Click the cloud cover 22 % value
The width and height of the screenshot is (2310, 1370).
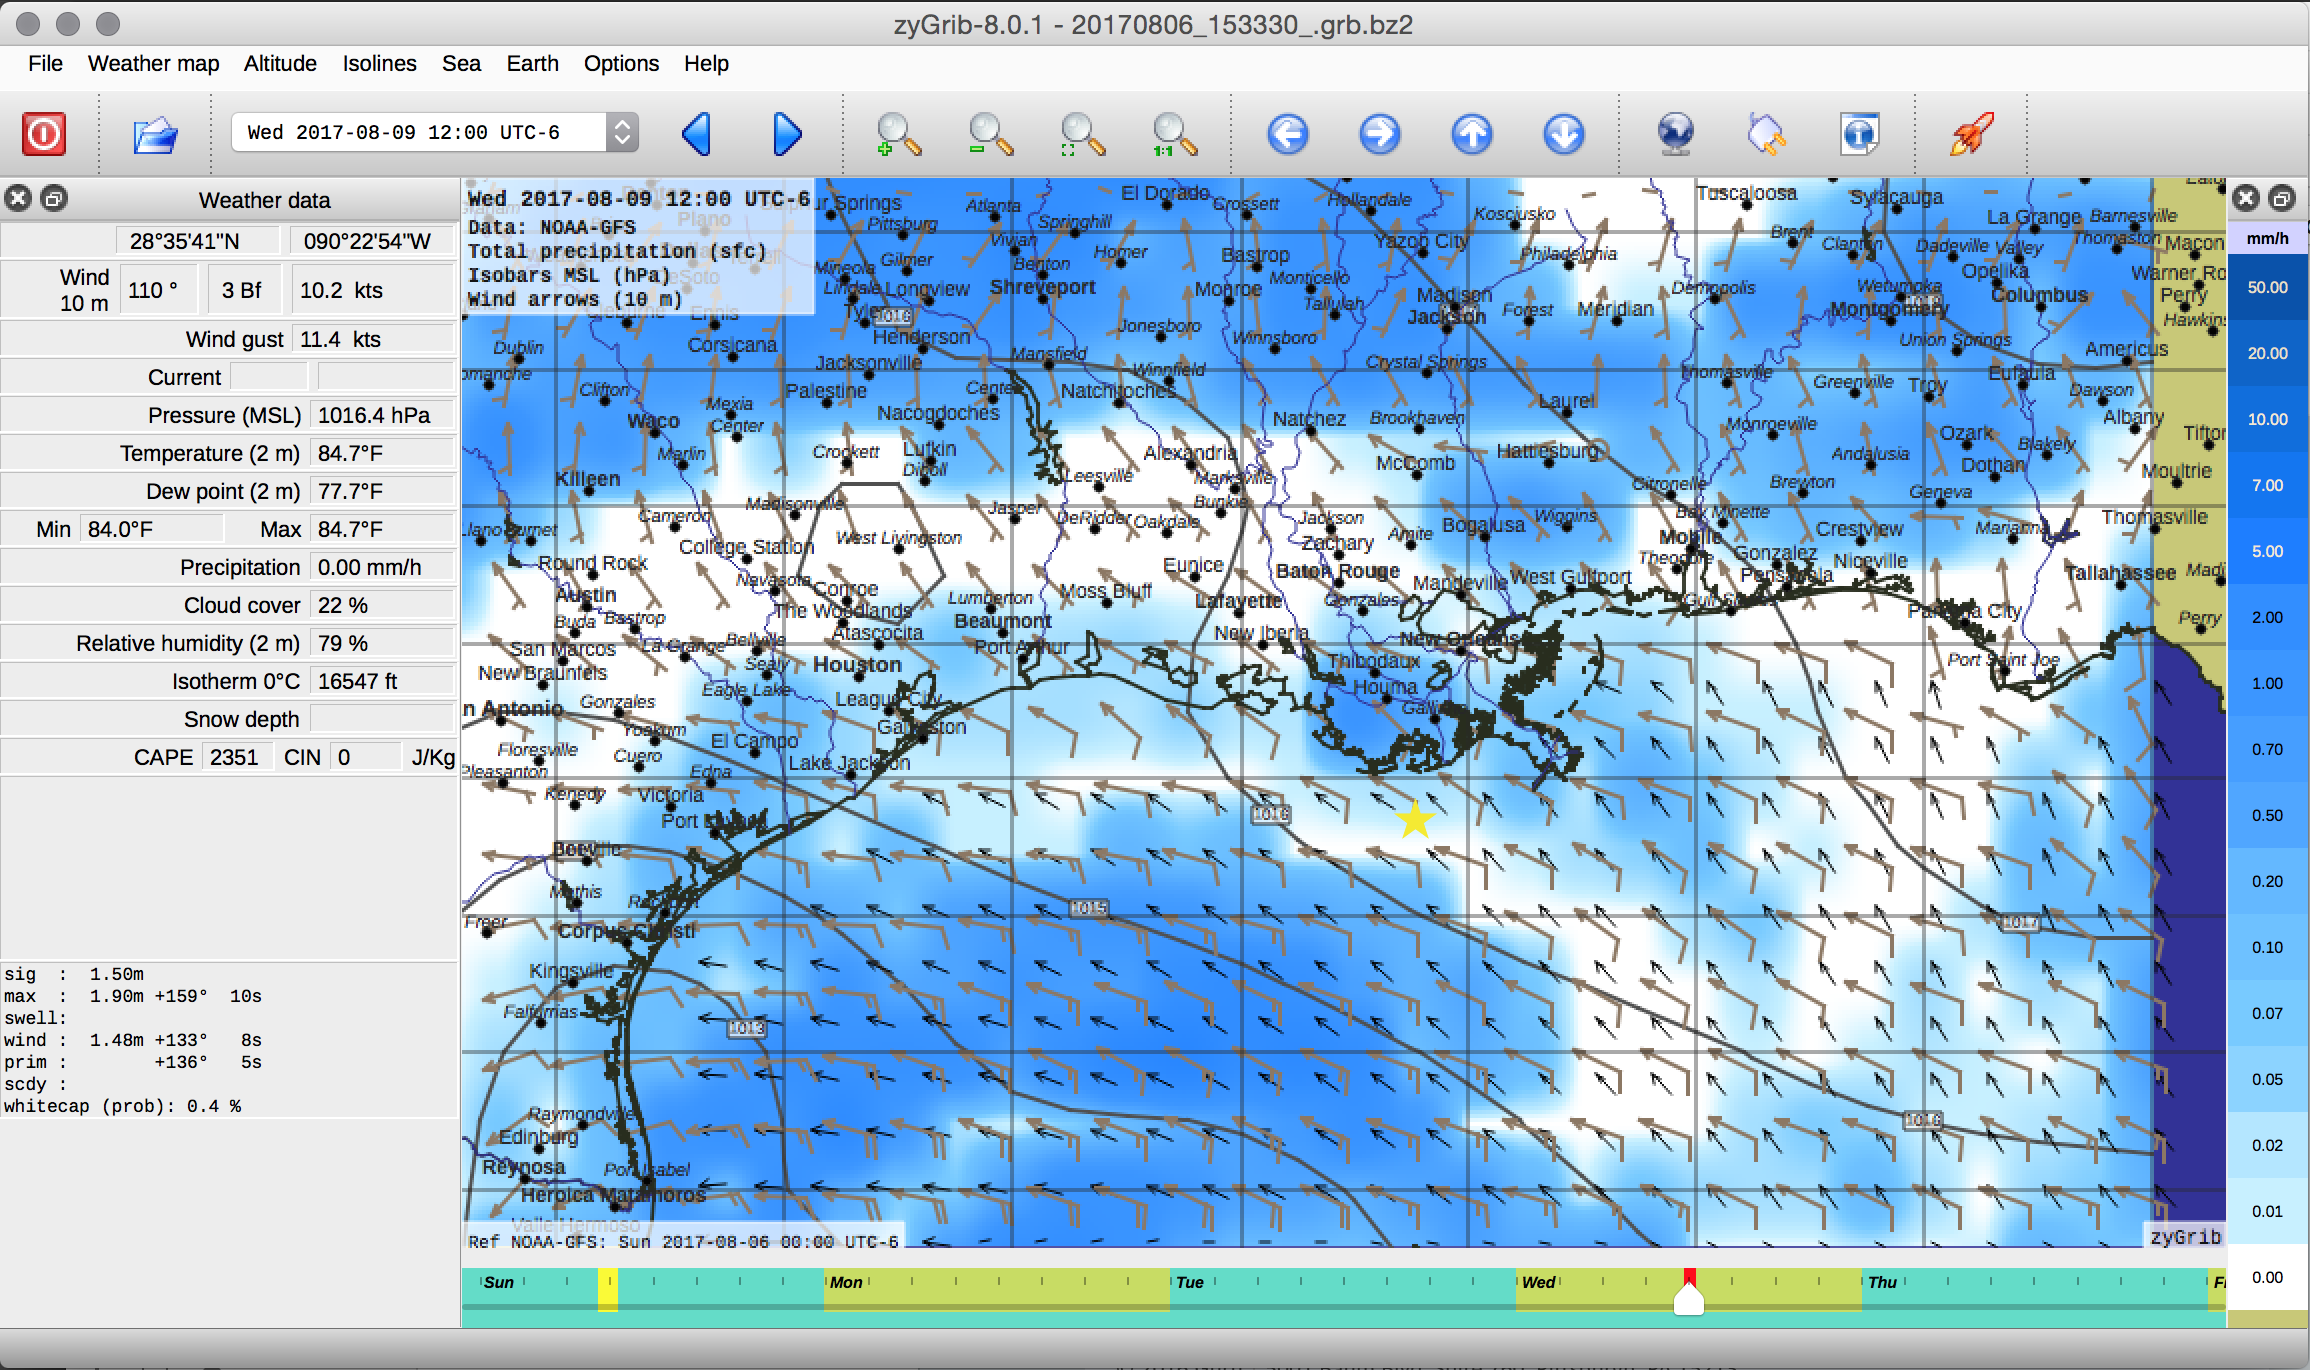tap(383, 605)
